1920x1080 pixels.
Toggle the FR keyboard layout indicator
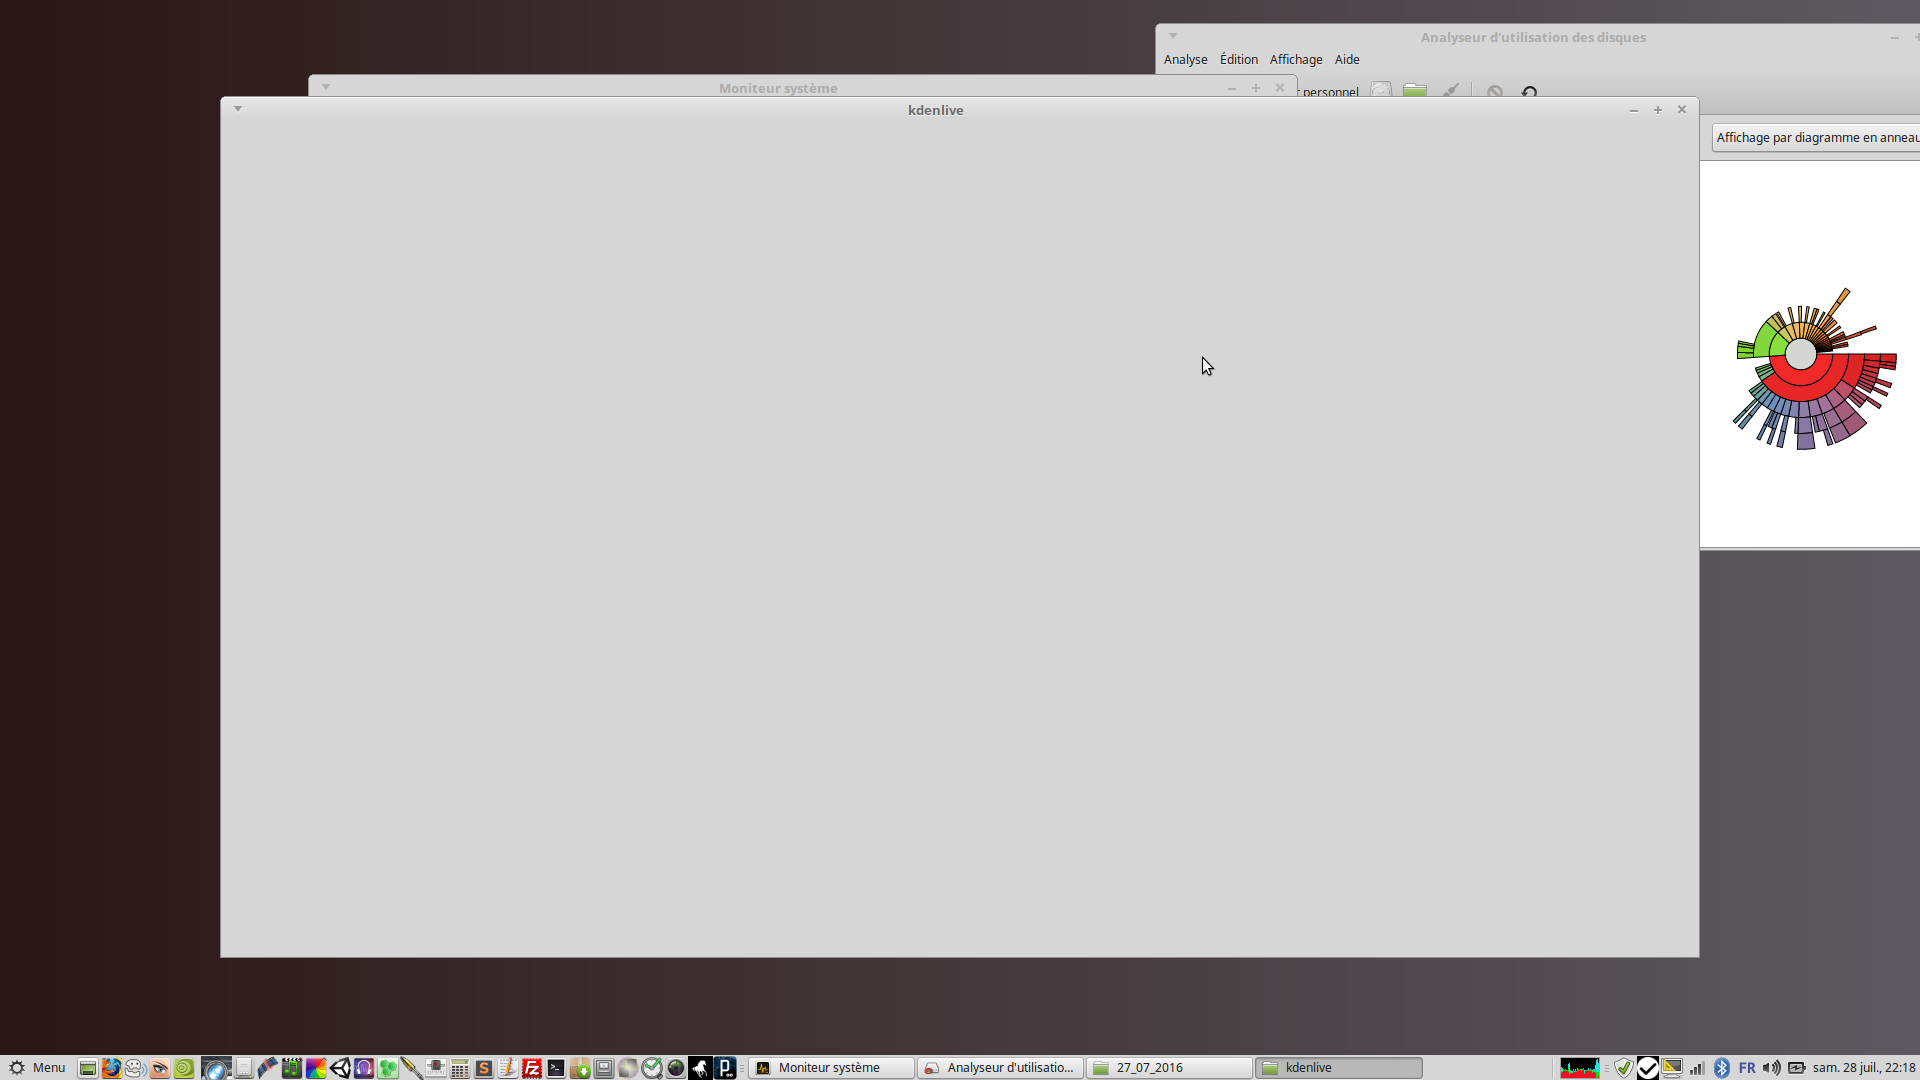(1747, 1068)
